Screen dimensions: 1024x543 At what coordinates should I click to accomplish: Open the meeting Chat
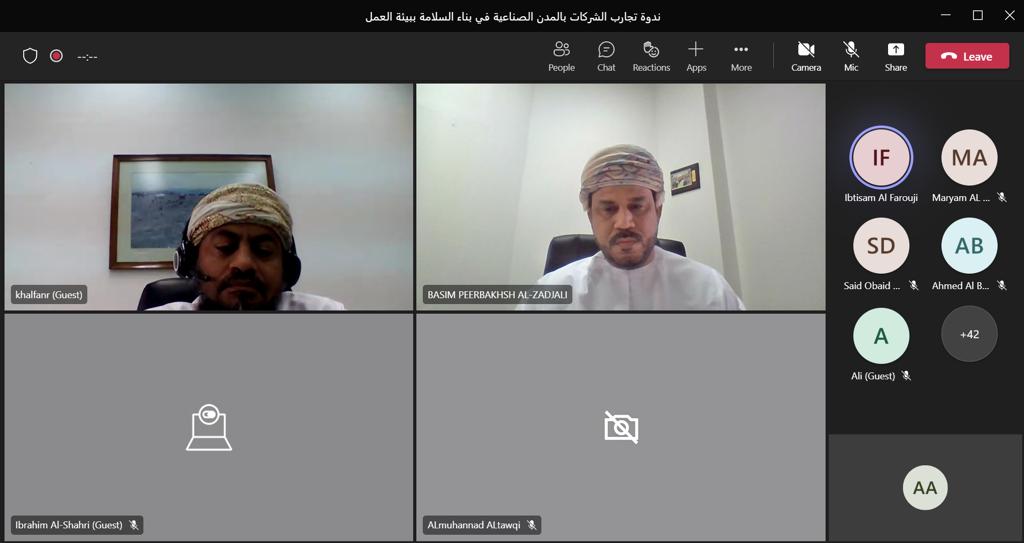pyautogui.click(x=606, y=56)
